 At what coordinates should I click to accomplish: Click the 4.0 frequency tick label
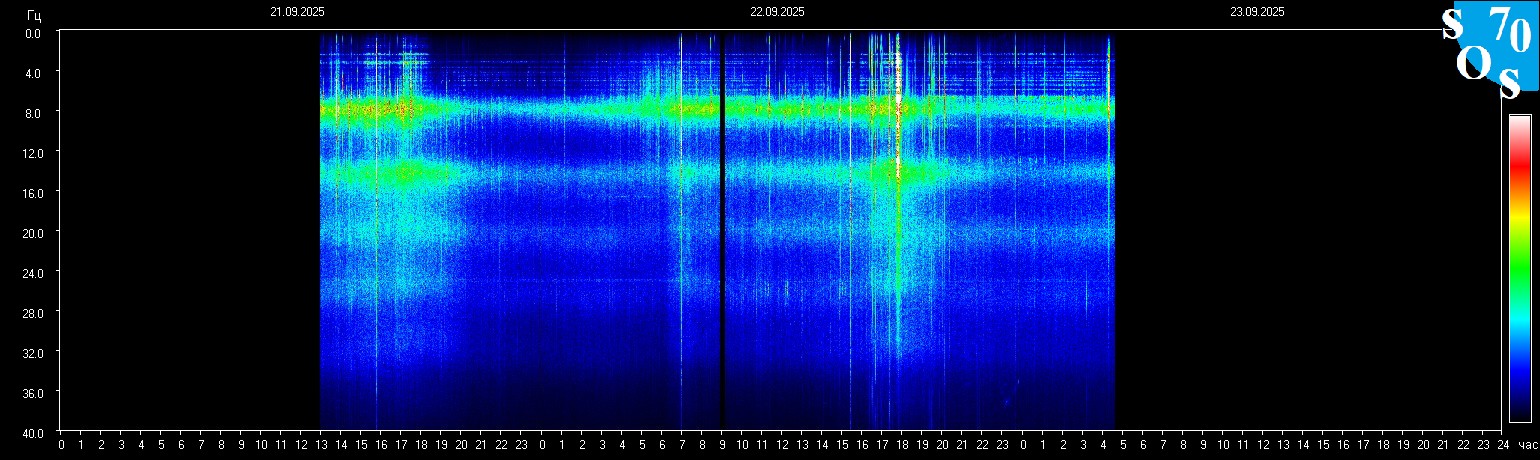pos(33,72)
